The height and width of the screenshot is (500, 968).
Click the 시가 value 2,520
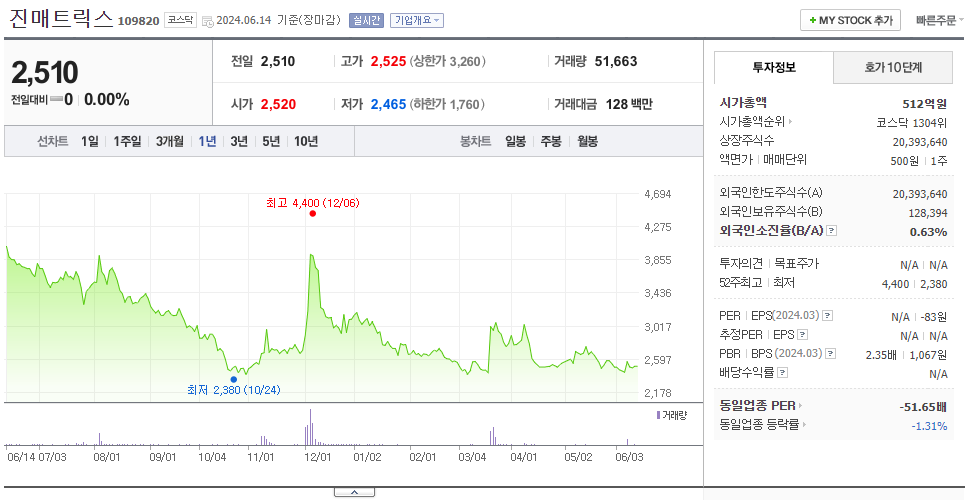point(278,104)
